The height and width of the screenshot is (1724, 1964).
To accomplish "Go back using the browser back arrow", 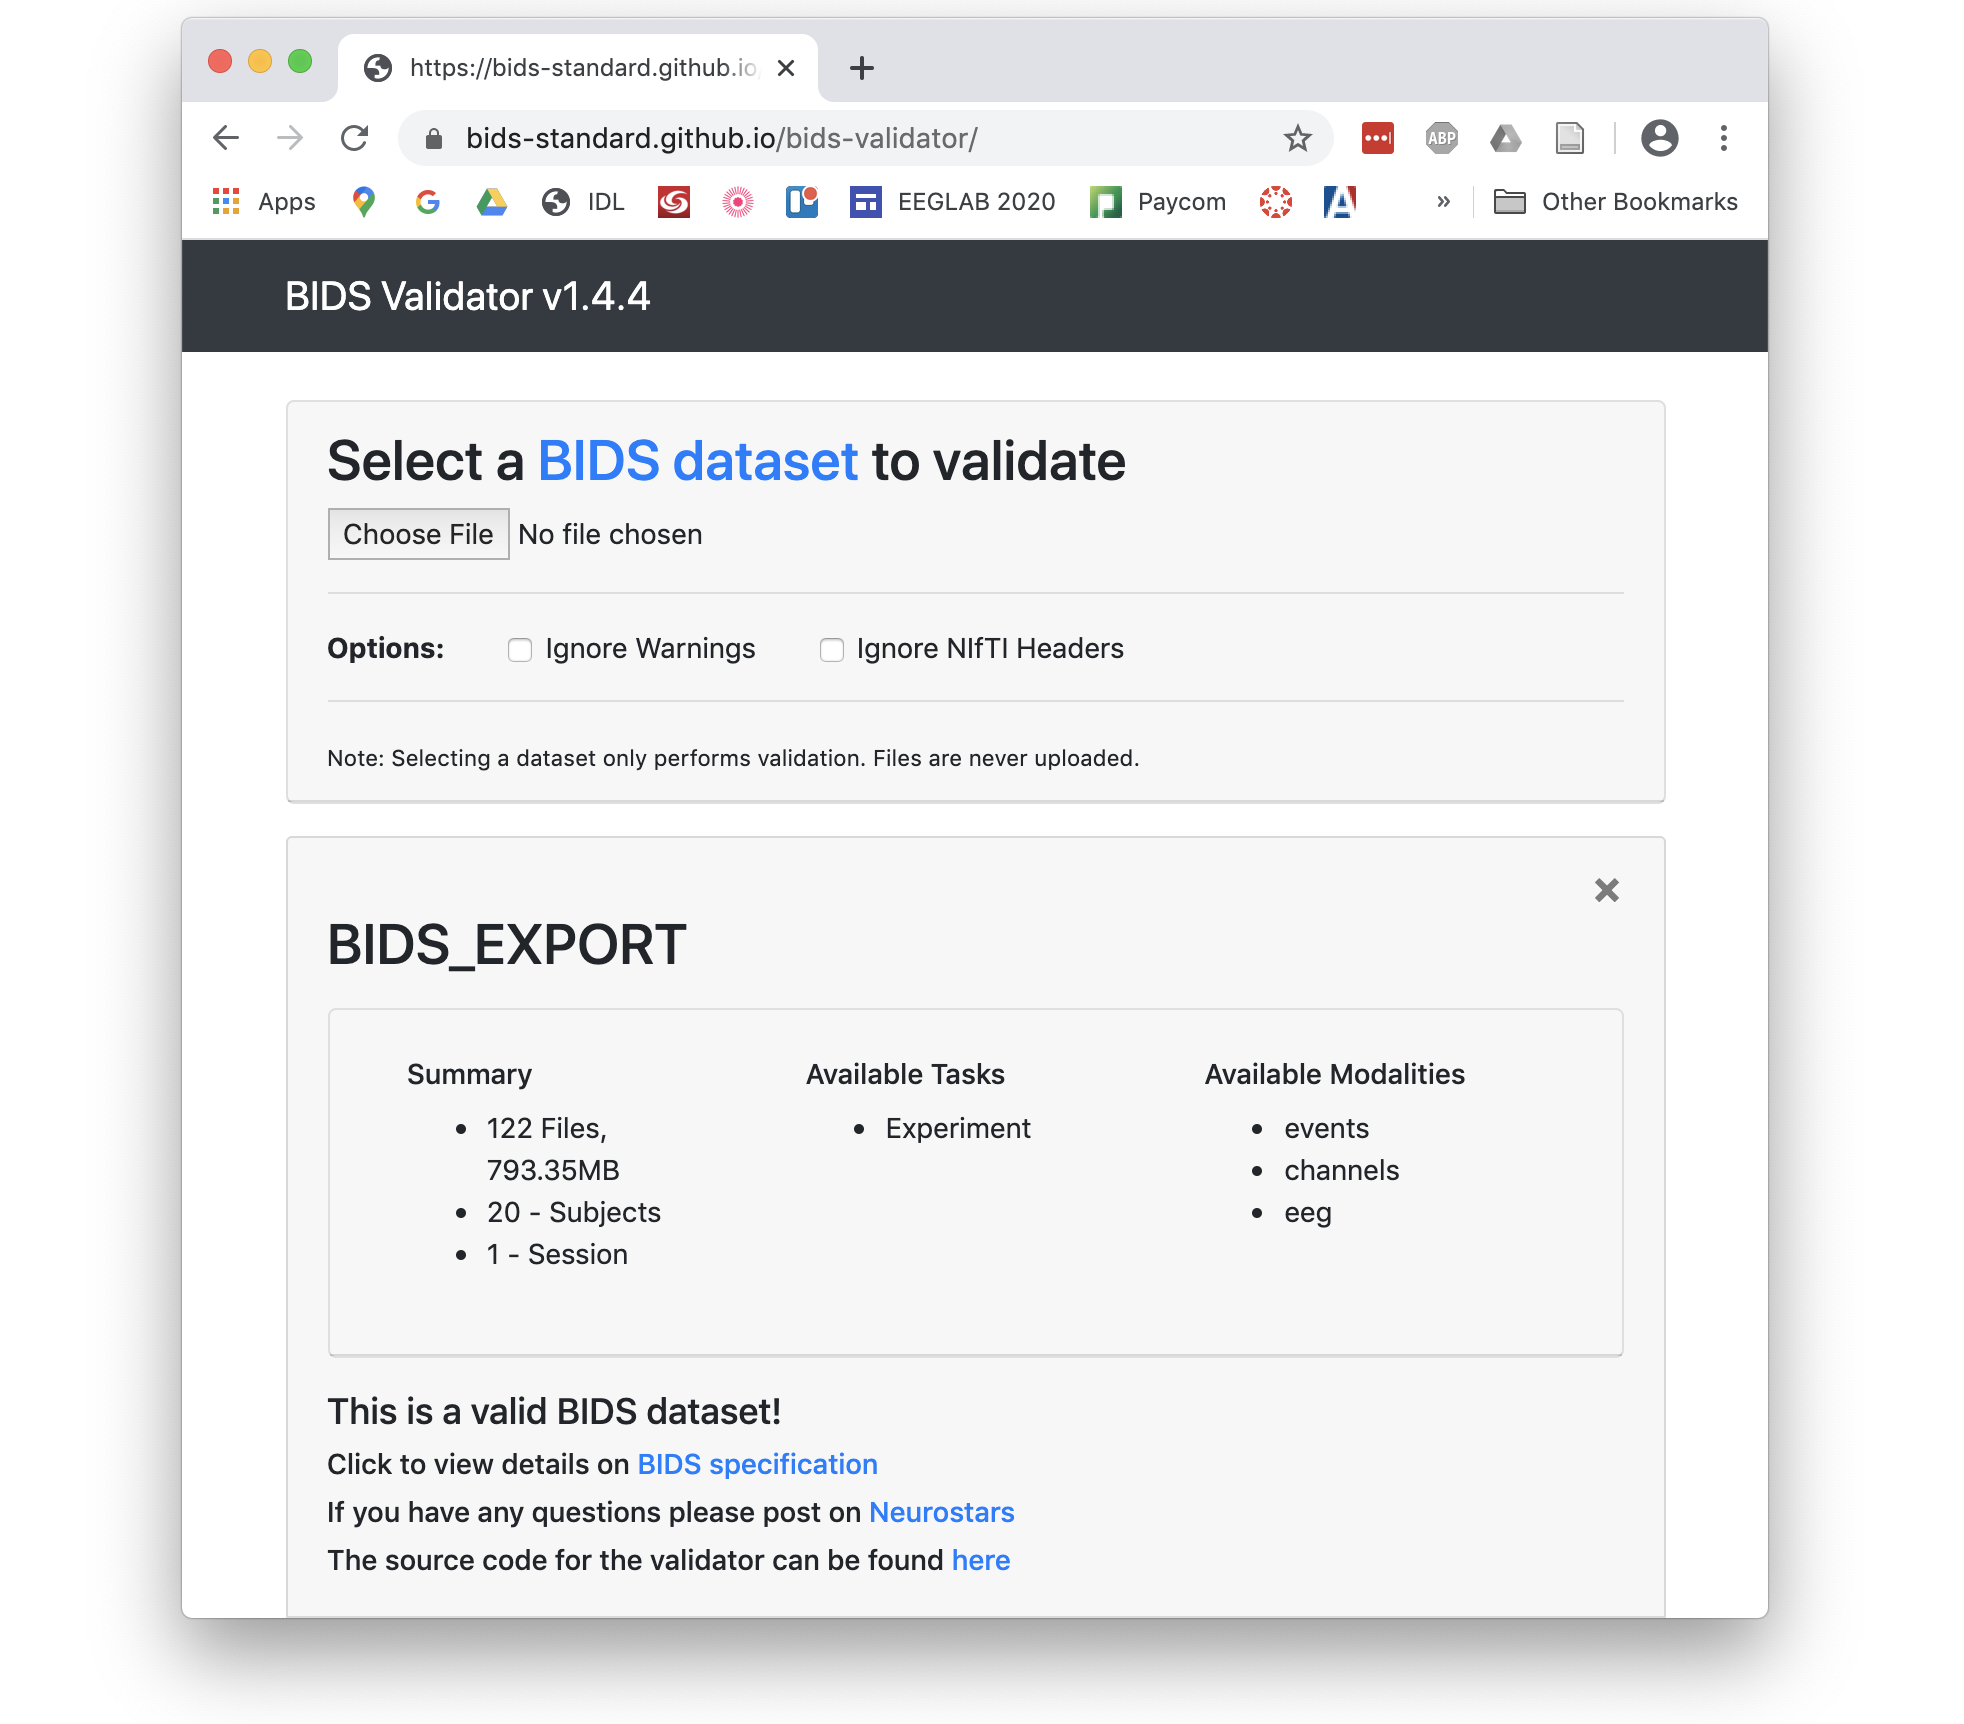I will [x=227, y=138].
